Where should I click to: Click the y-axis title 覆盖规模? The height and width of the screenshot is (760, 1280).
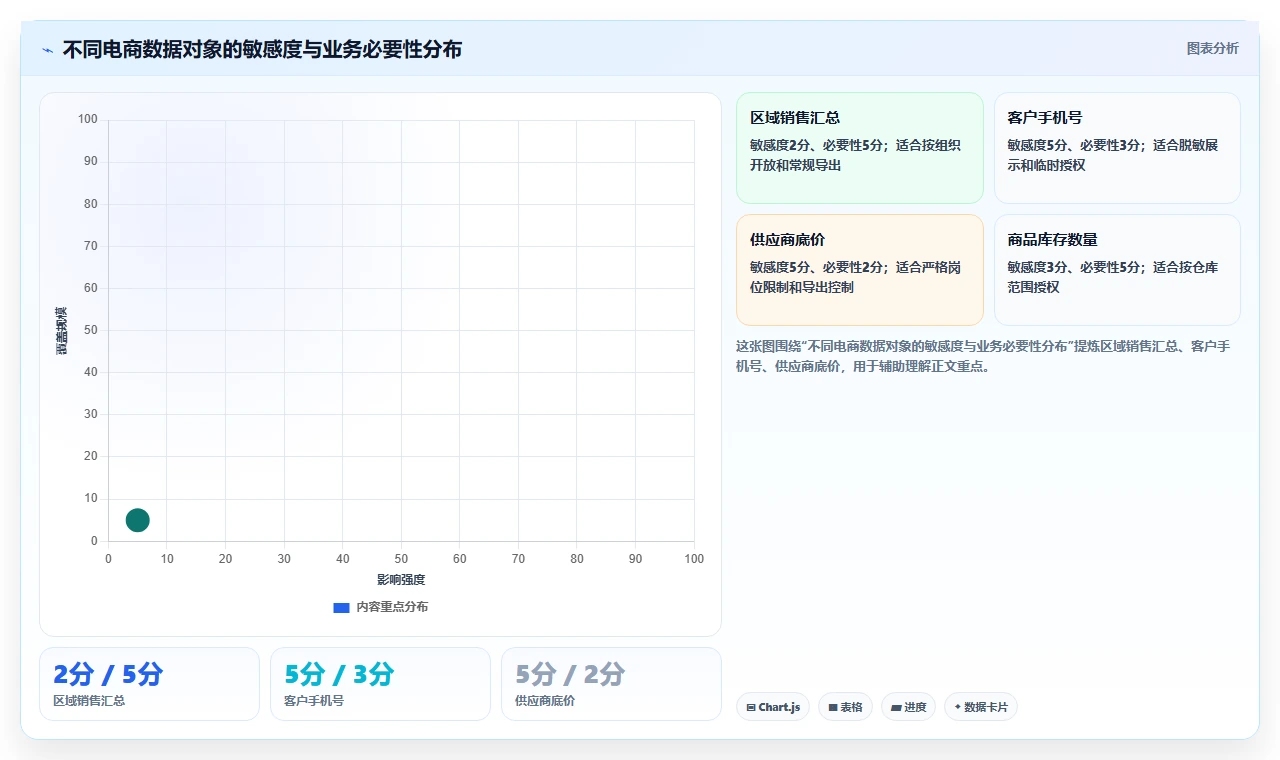[61, 330]
